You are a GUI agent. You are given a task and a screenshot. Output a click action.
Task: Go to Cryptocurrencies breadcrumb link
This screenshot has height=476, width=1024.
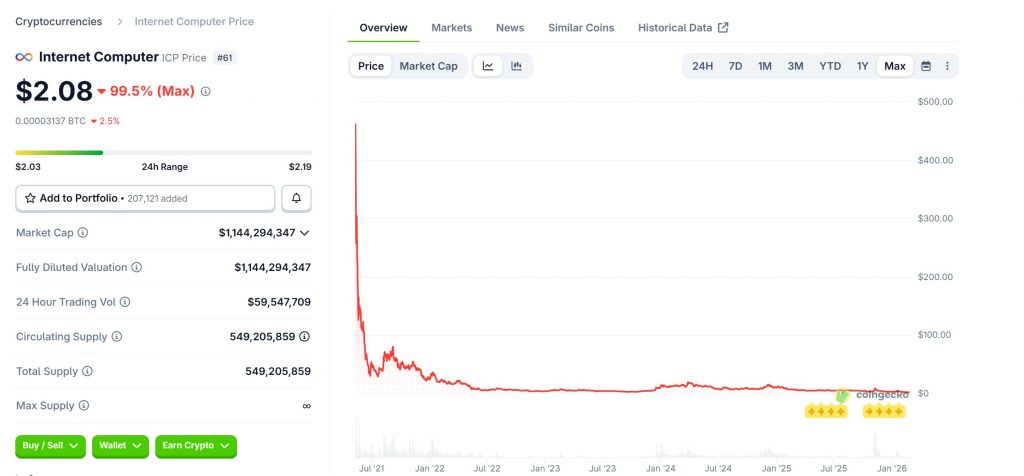[x=57, y=21]
